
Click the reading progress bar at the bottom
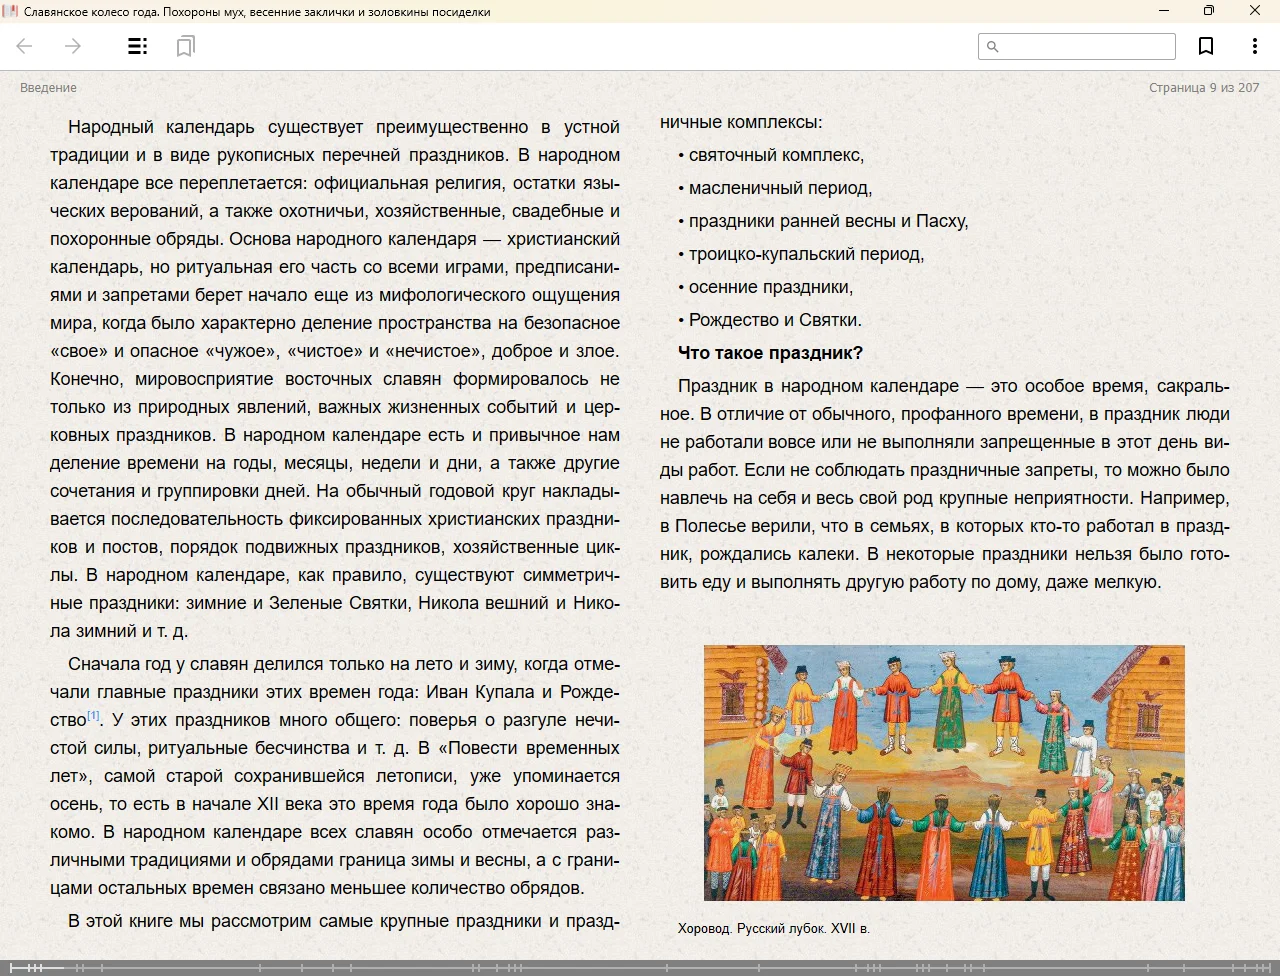coord(640,967)
